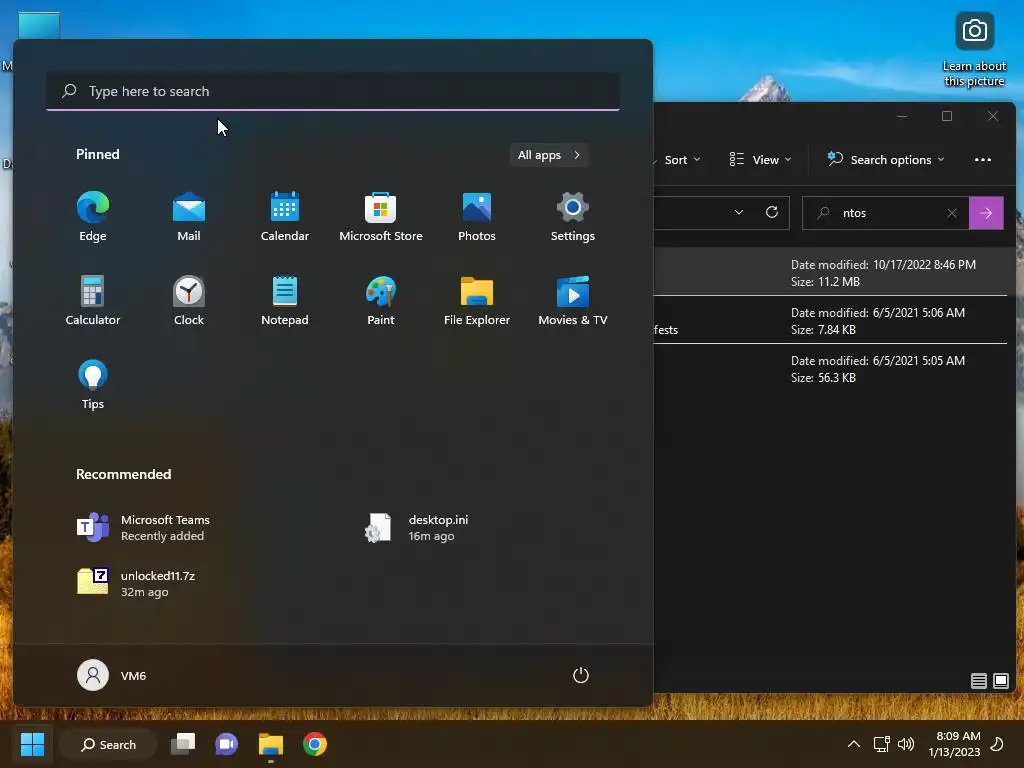This screenshot has height=768, width=1024.
Task: Open network status in system tray
Action: (x=882, y=744)
